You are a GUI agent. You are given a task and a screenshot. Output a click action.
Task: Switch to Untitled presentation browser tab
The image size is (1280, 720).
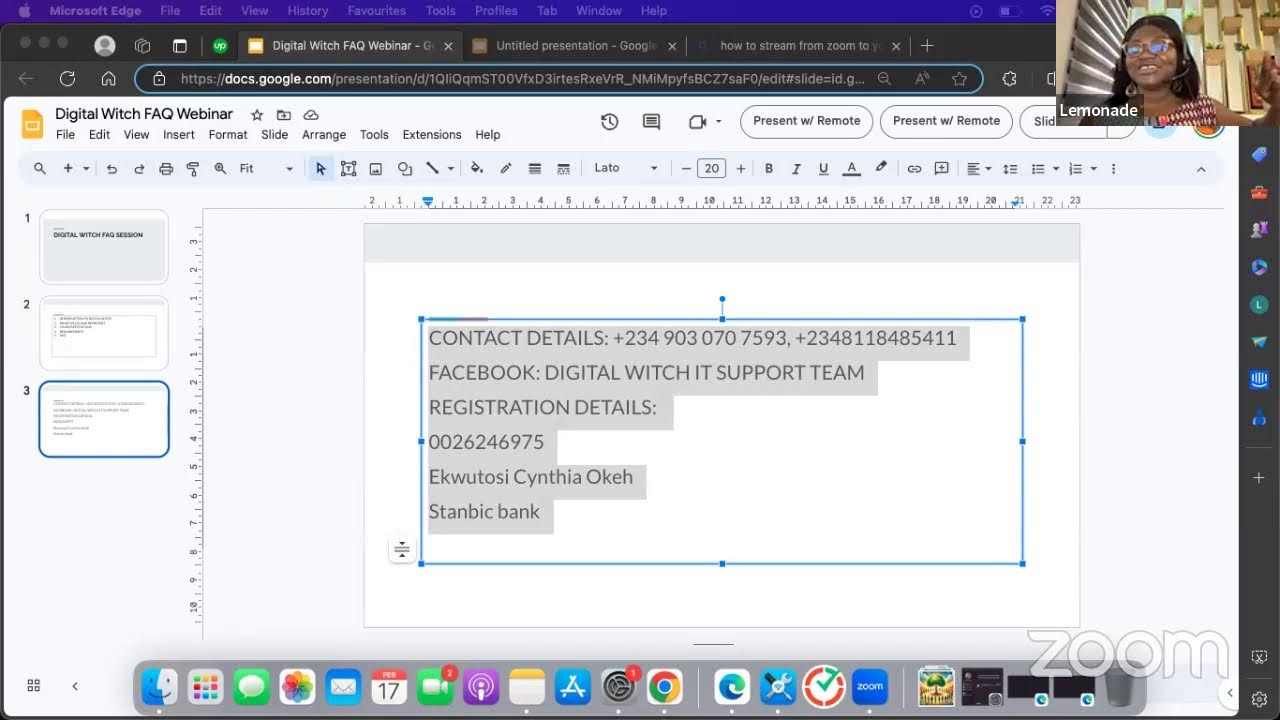576,46
